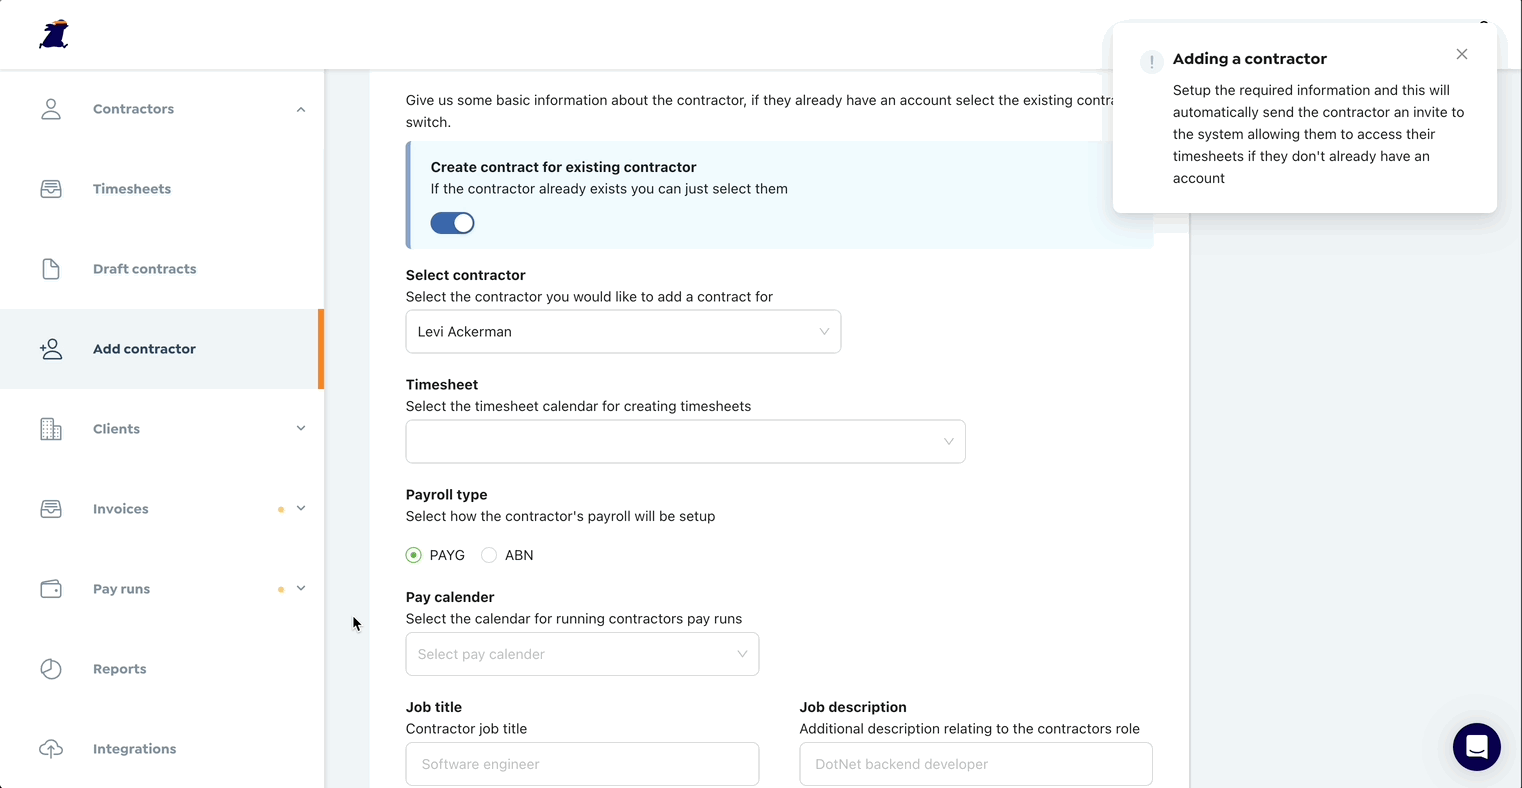The image size is (1522, 788).
Task: Toggle off existing contractor switch
Action: tap(452, 223)
